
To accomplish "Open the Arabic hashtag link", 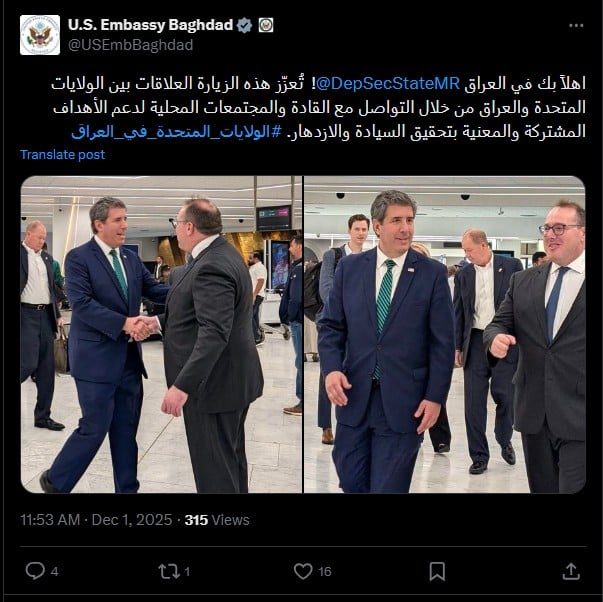I will tap(176, 132).
